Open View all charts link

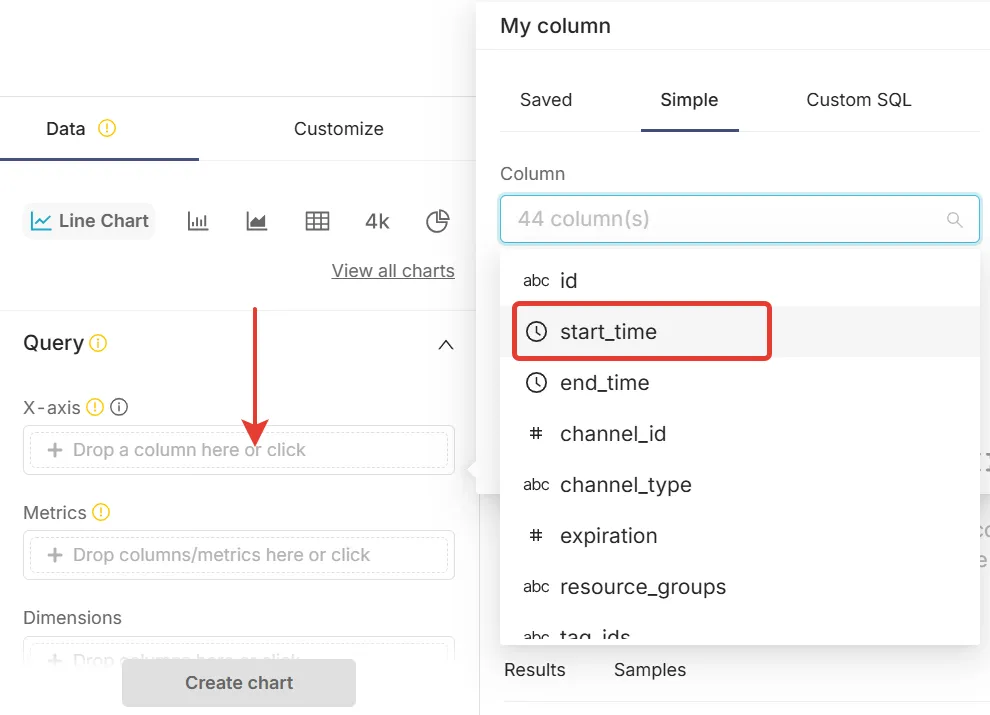pyautogui.click(x=393, y=271)
